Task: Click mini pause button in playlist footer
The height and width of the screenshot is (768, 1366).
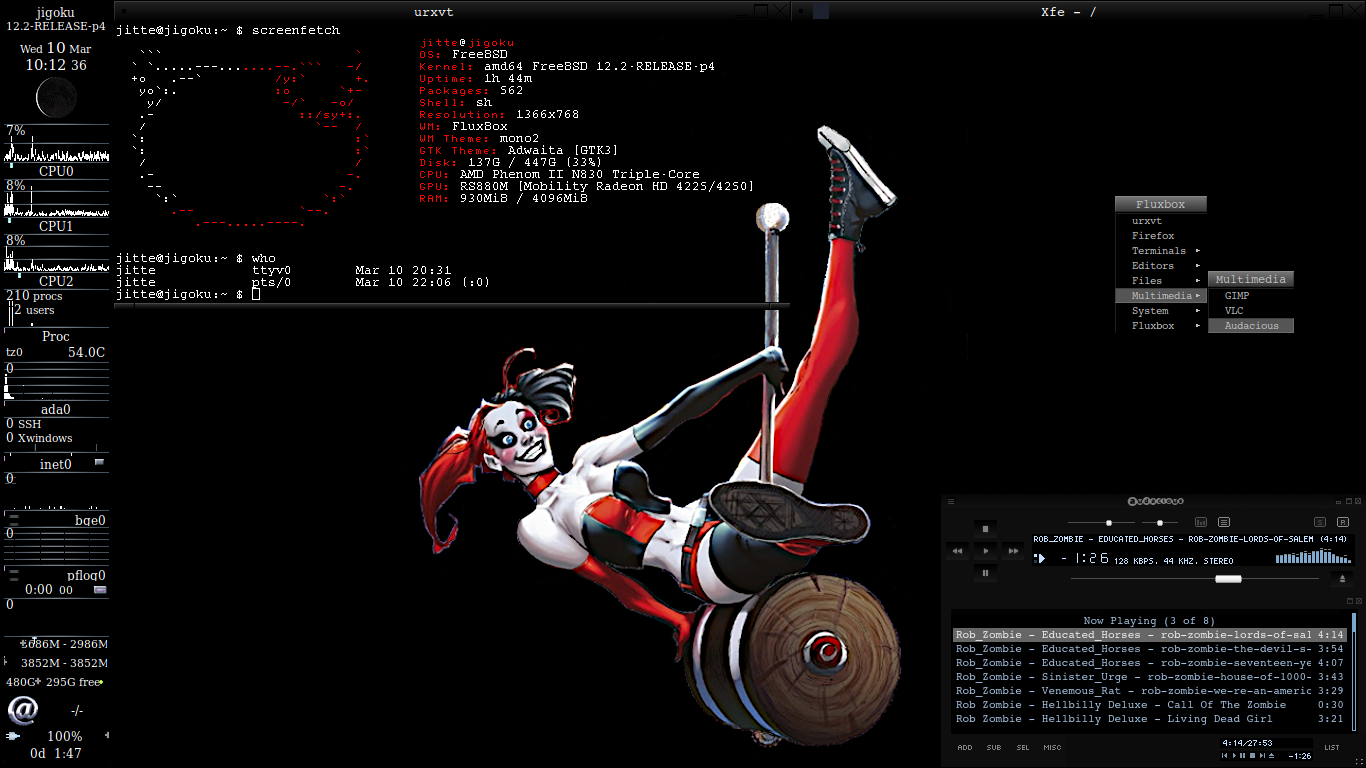Action: 1243,755
